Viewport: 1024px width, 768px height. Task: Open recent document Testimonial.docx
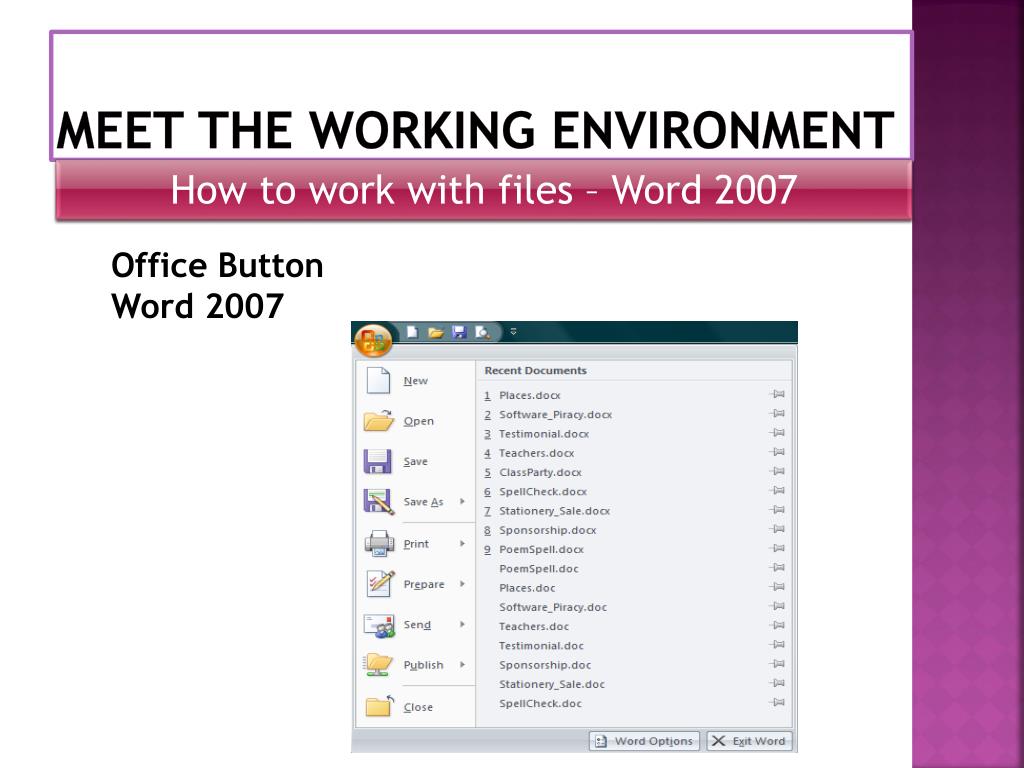(543, 434)
